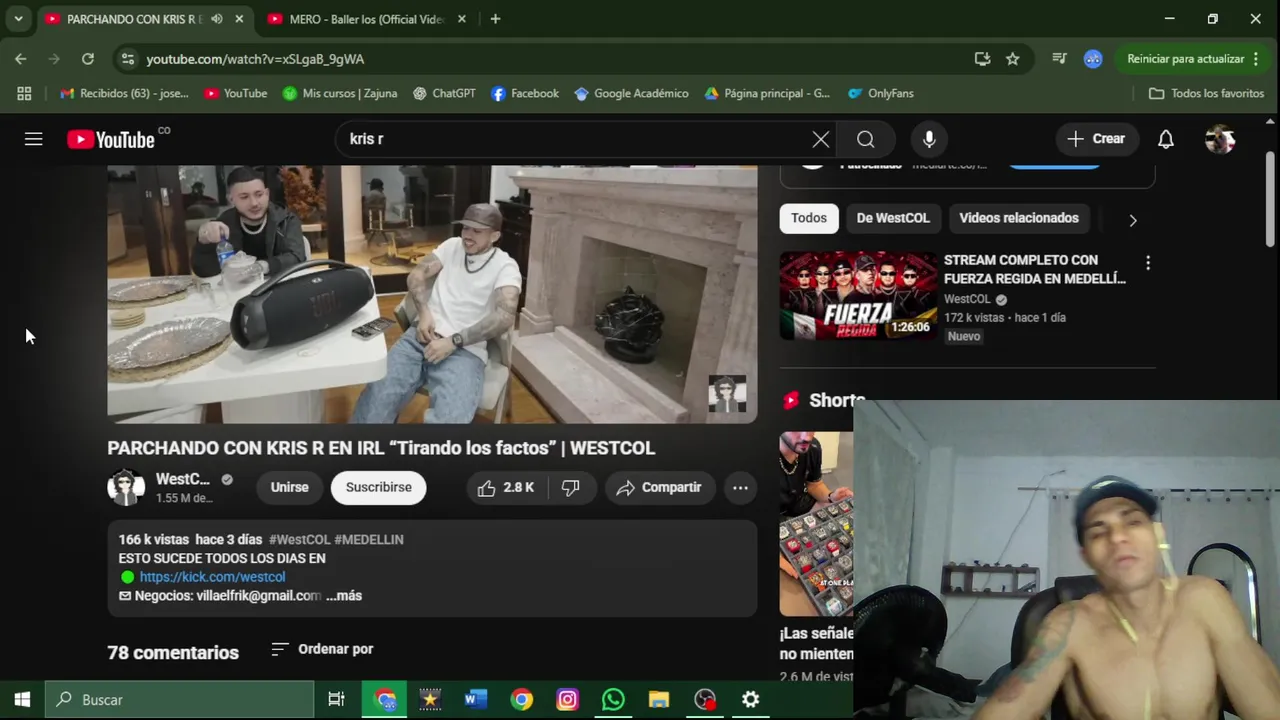Image resolution: width=1280 pixels, height=720 pixels.
Task: Mute the tab via speaker icon
Action: (217, 19)
